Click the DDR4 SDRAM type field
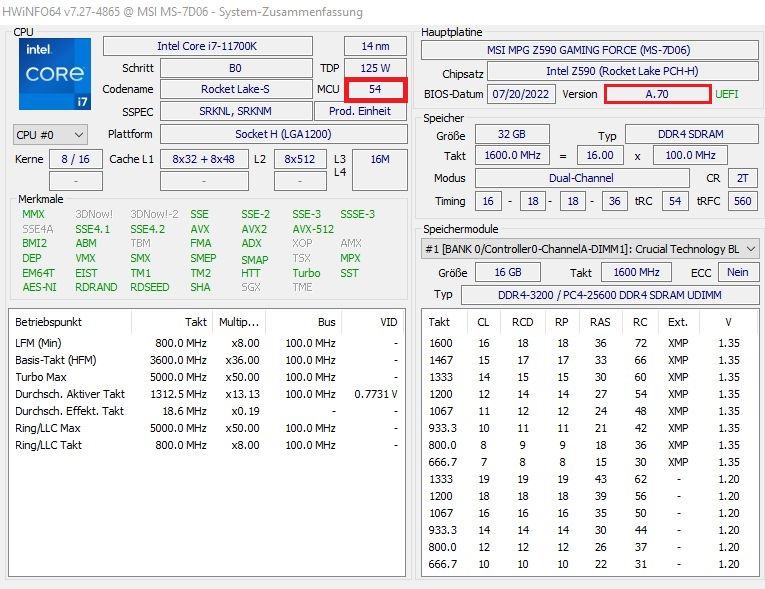The width and height of the screenshot is (765, 589). (x=691, y=134)
